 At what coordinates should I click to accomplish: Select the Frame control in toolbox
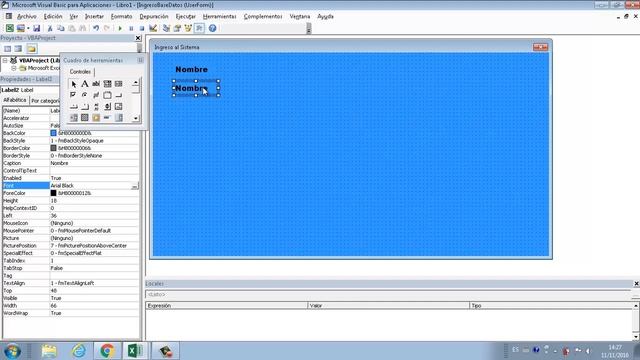pyautogui.click(x=107, y=95)
